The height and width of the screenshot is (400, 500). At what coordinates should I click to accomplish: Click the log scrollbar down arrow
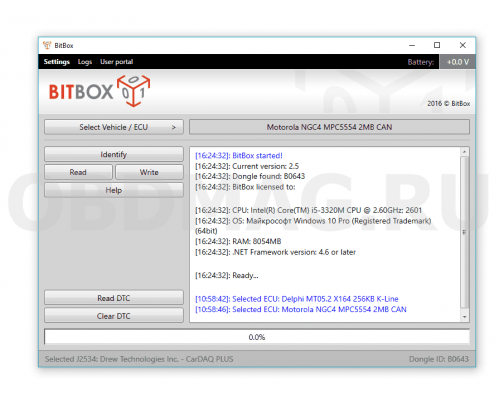464,317
